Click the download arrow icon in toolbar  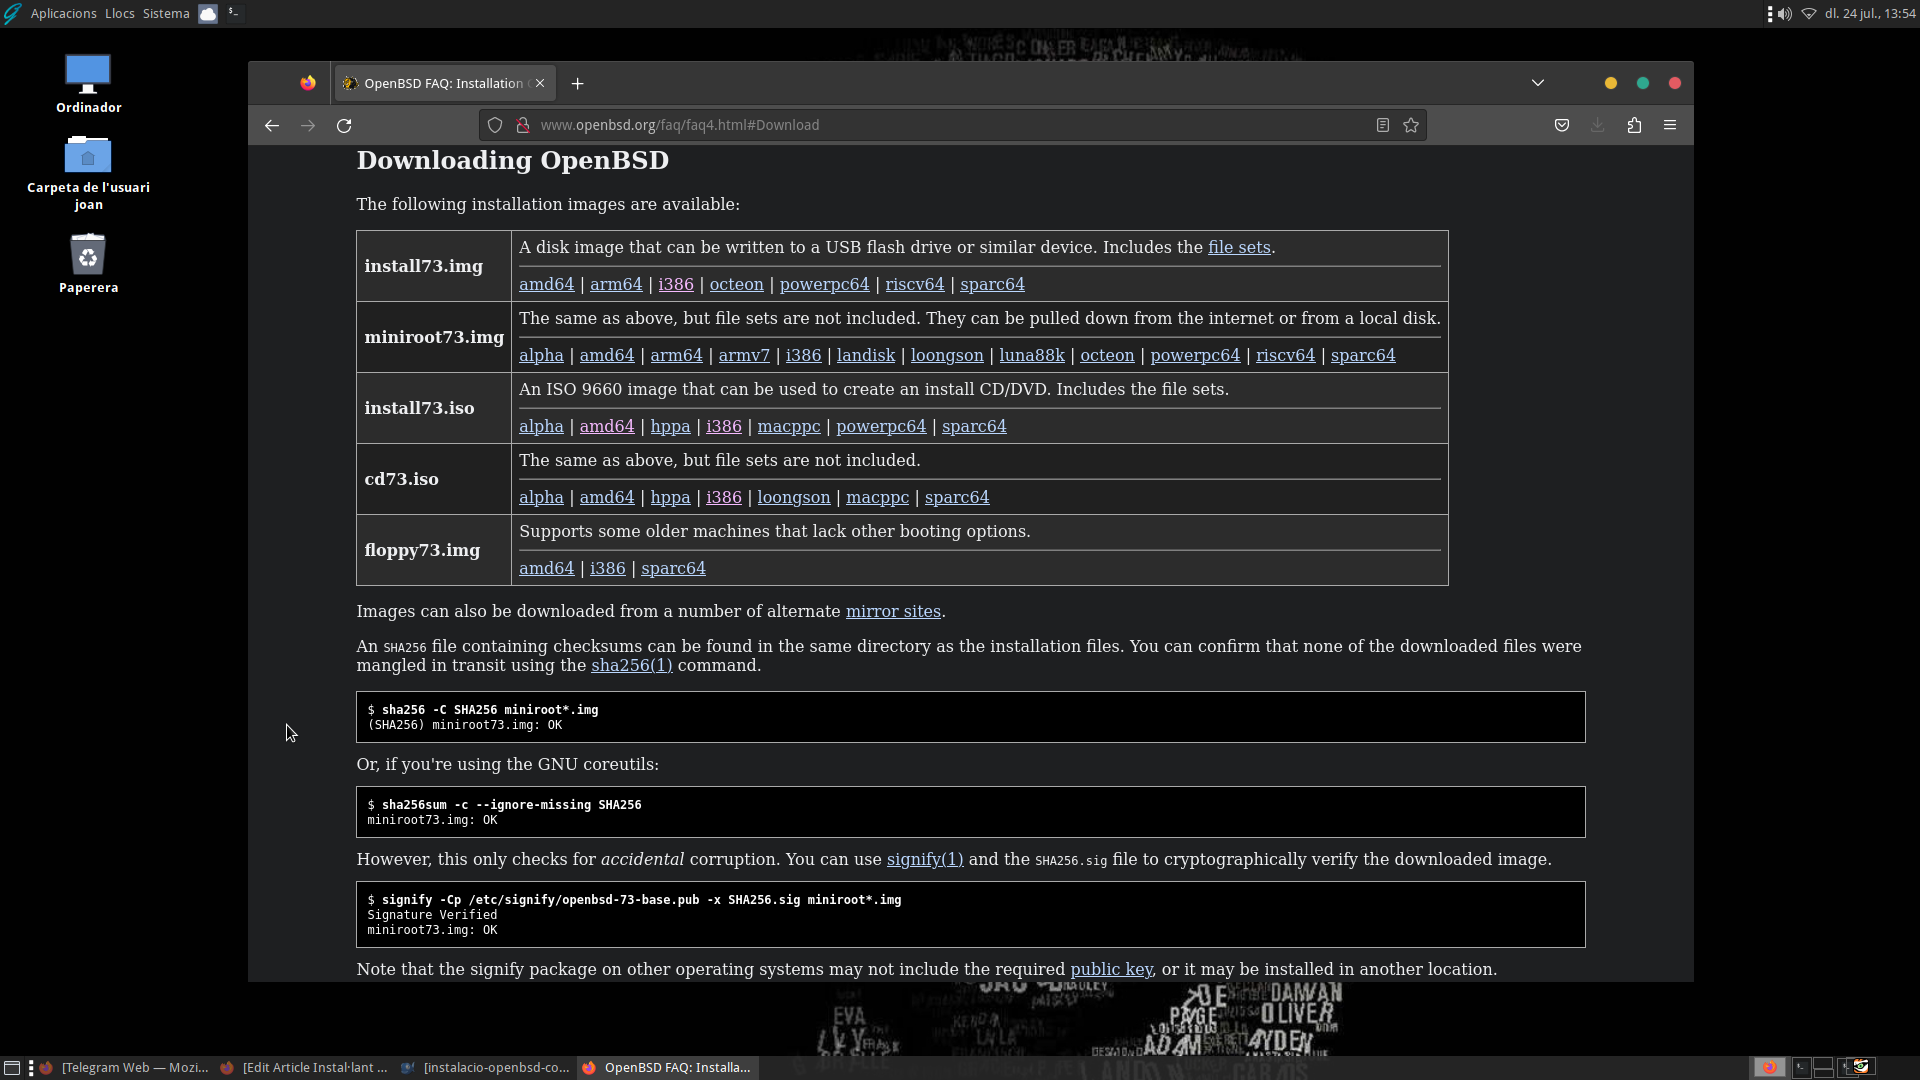point(1597,125)
